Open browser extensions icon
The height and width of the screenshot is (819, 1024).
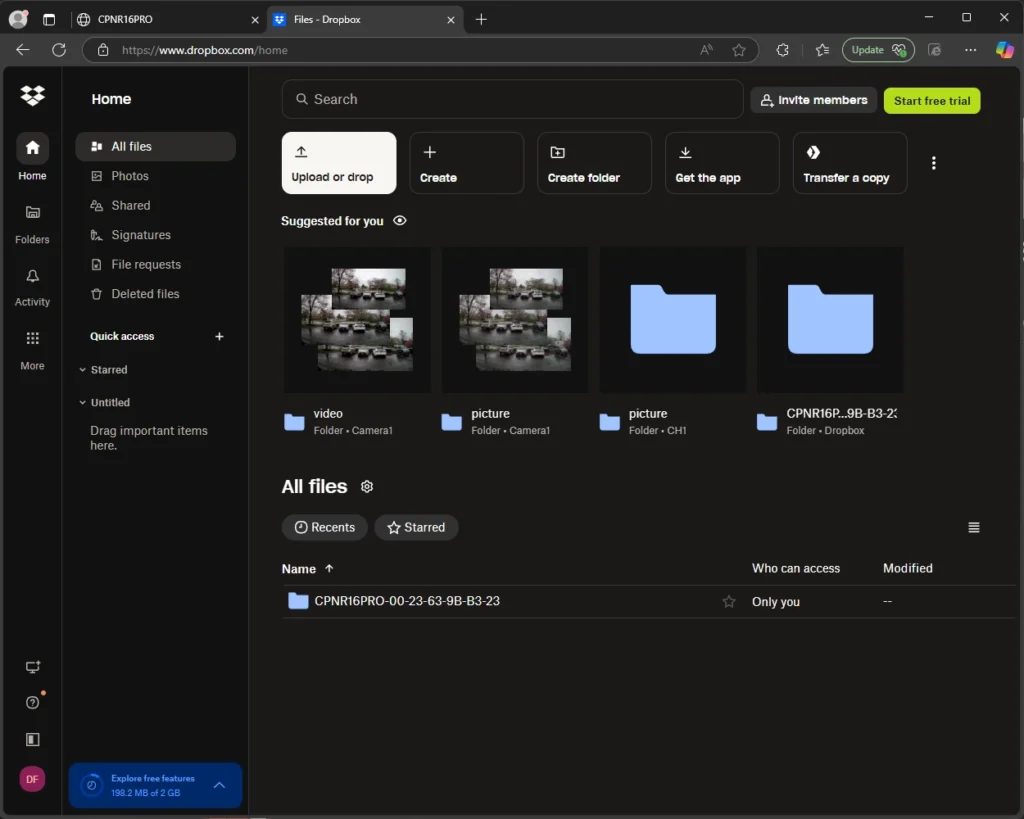pos(782,50)
